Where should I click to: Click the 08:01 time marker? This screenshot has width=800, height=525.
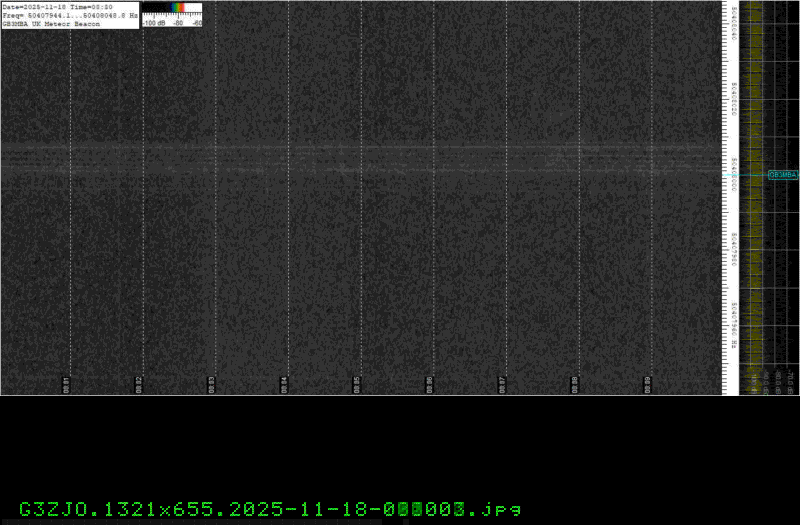[67, 383]
